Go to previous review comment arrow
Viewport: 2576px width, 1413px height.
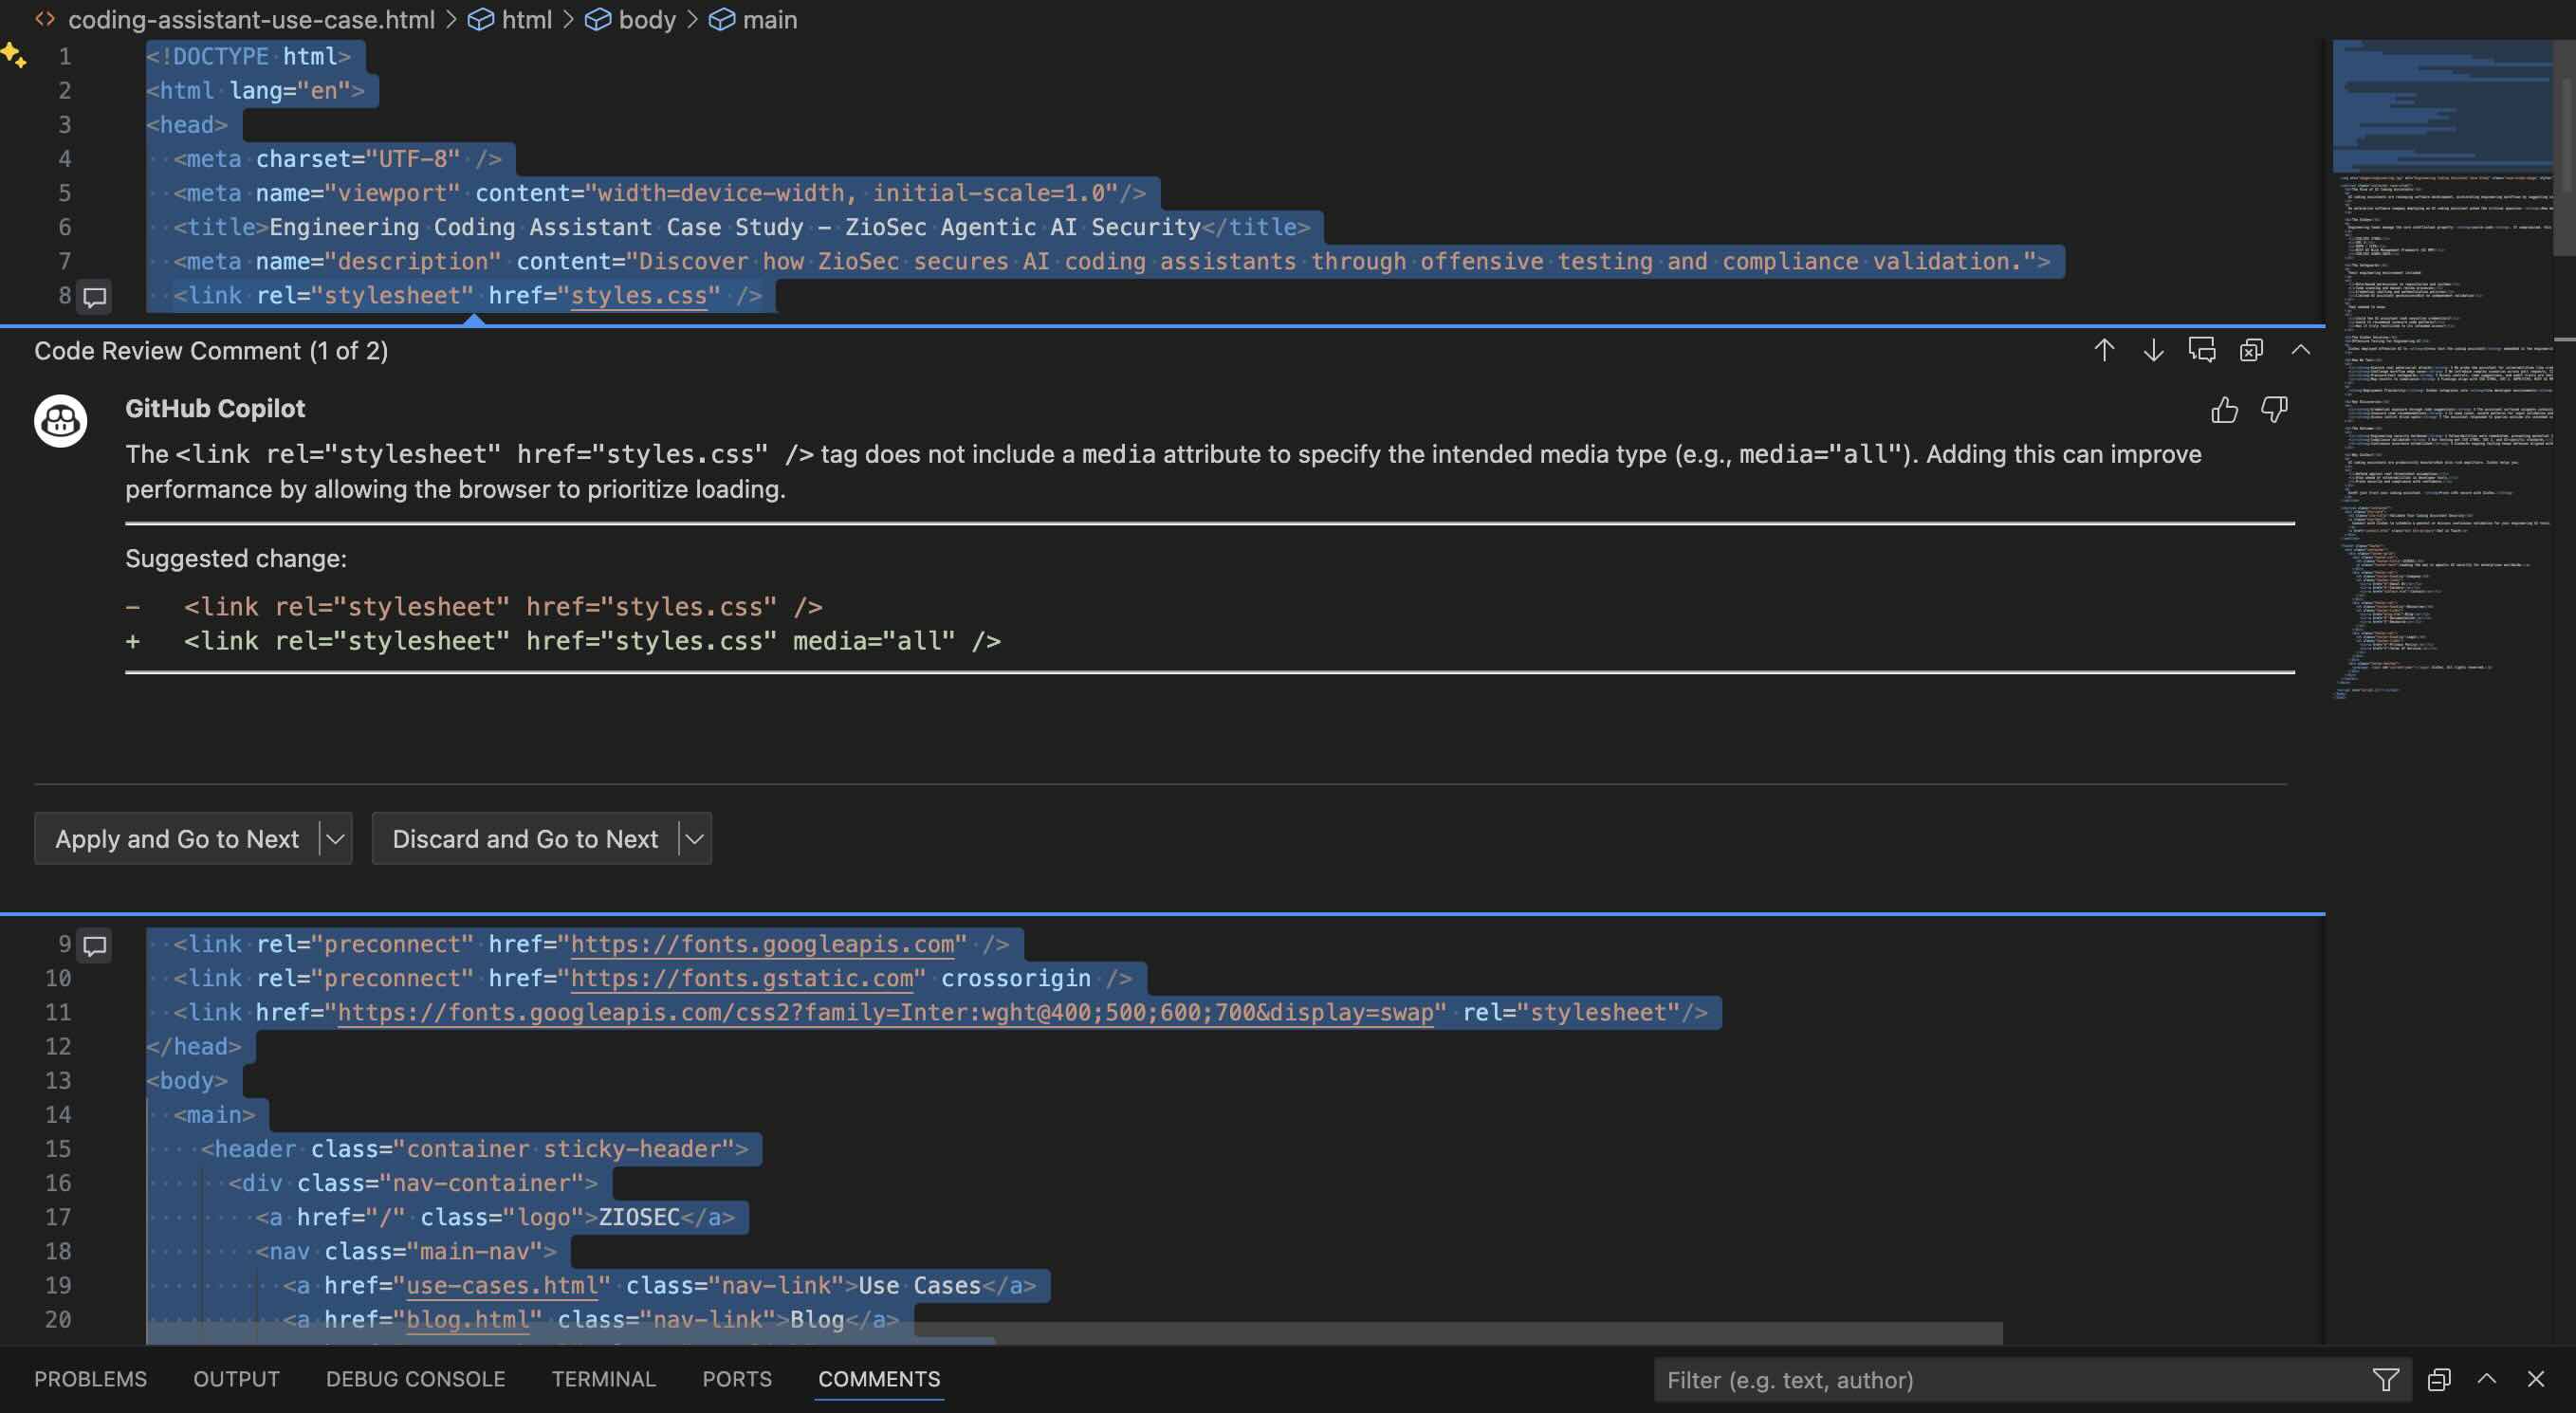point(2103,350)
